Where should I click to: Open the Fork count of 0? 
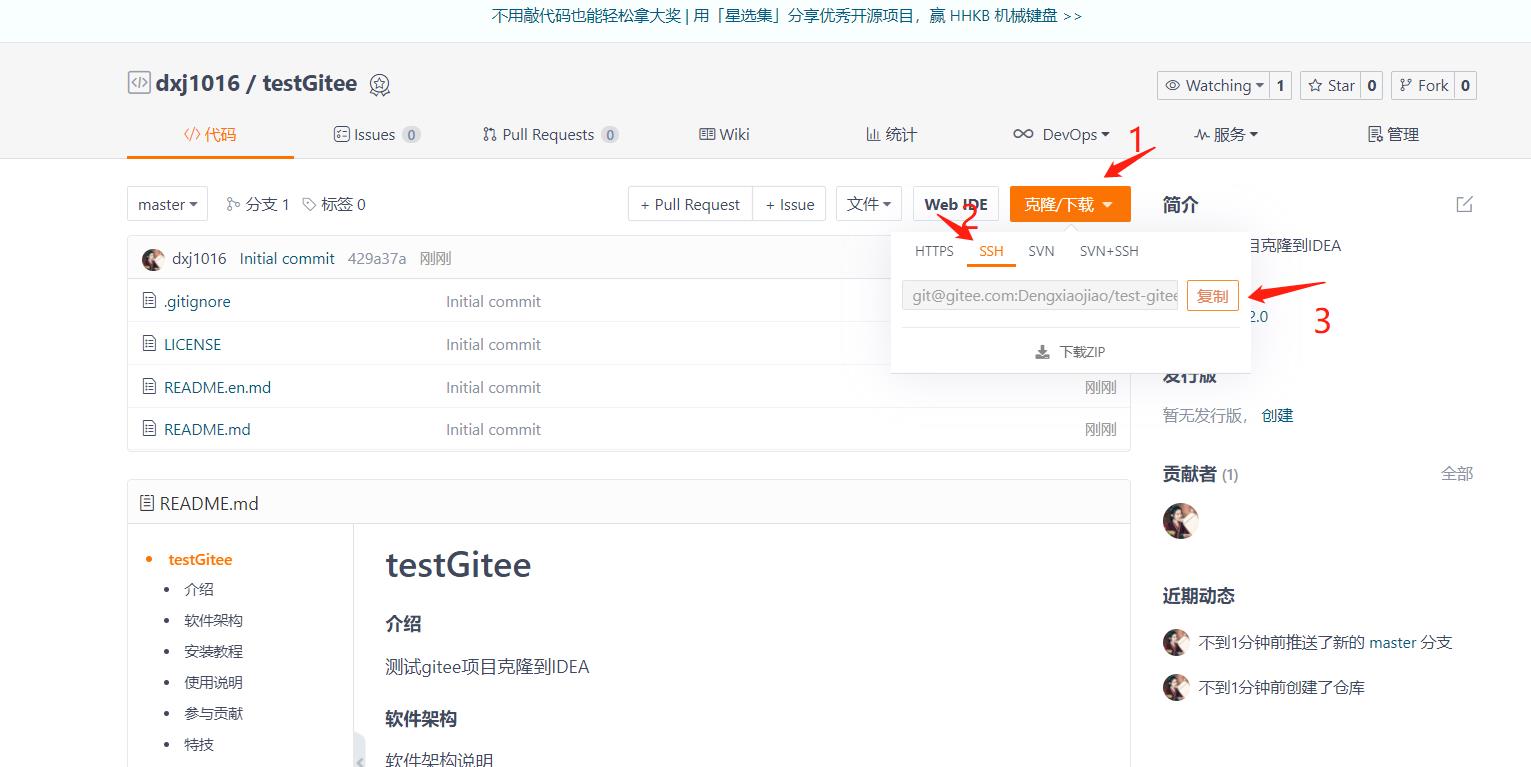[x=1465, y=85]
